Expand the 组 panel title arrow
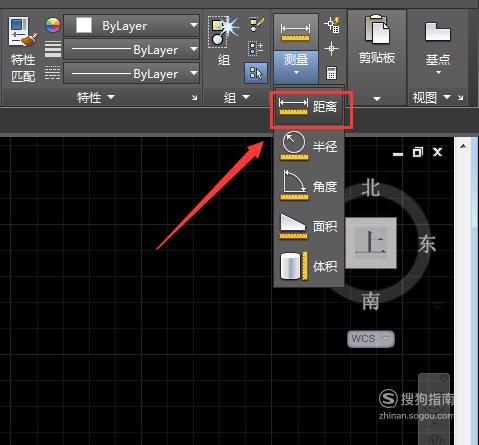Screen dimensions: 479x445 246,97
